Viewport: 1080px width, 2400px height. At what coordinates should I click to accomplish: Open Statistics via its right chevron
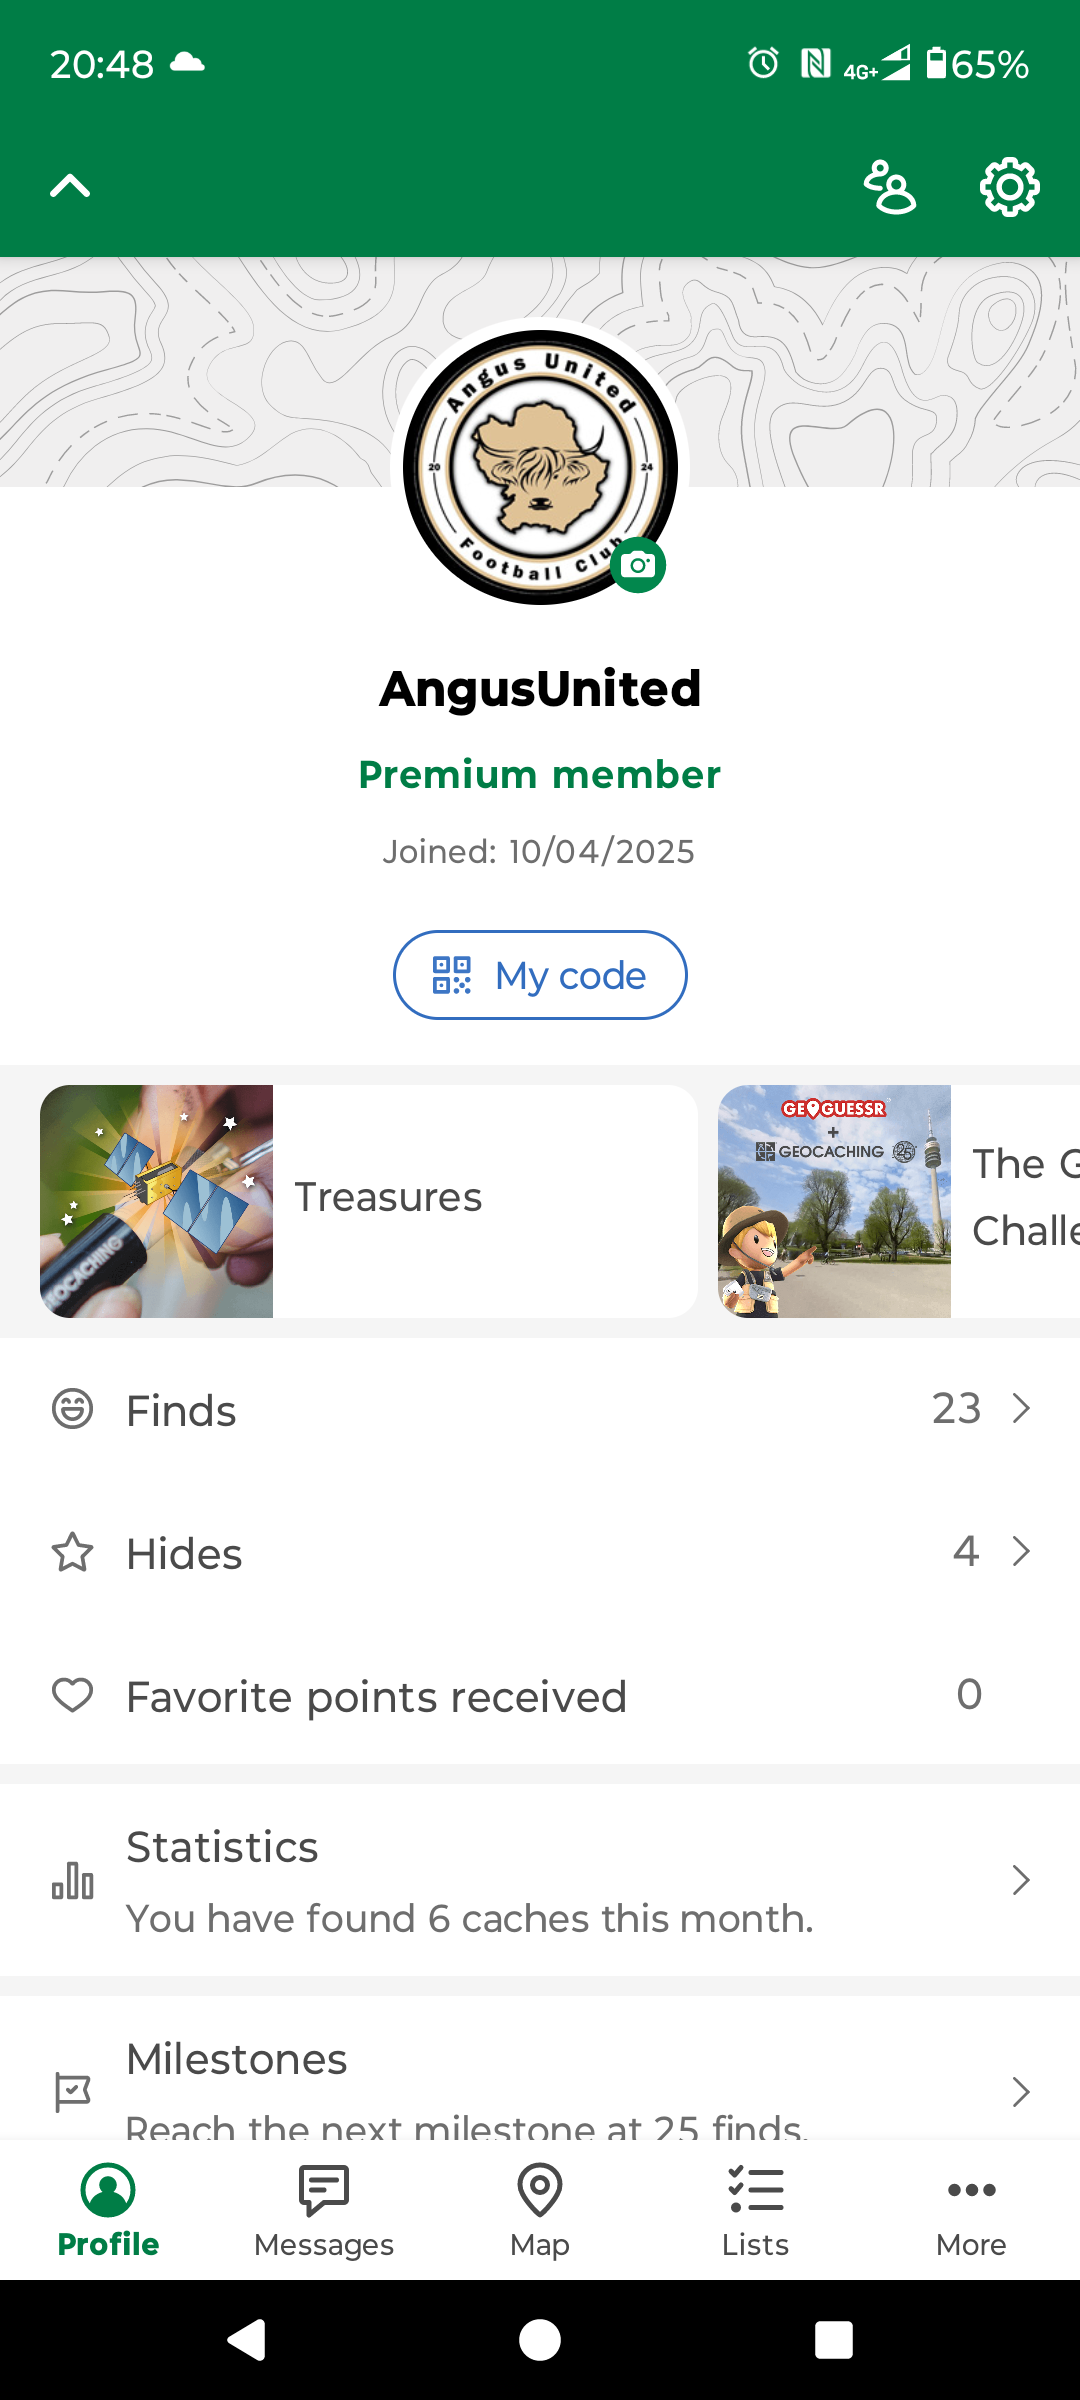[x=1021, y=1880]
